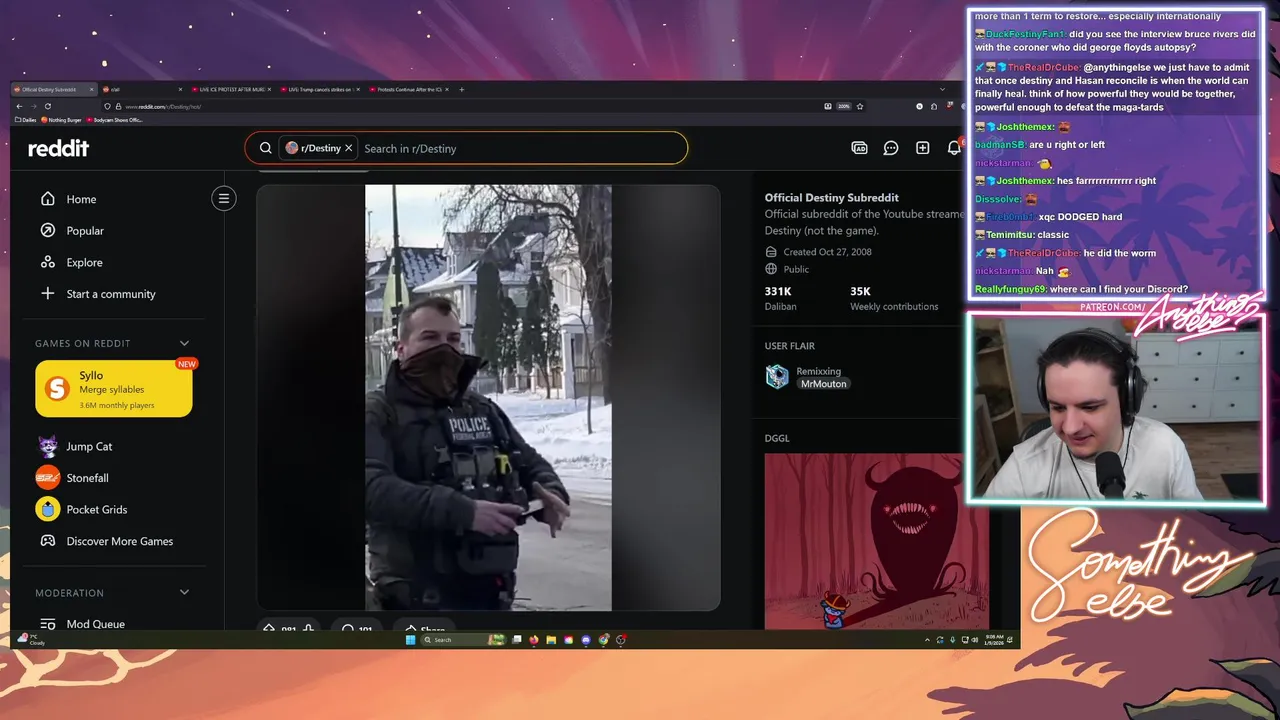Switch to LIVE Trump cancels strikes tab
The width and height of the screenshot is (1280, 720).
[318, 89]
